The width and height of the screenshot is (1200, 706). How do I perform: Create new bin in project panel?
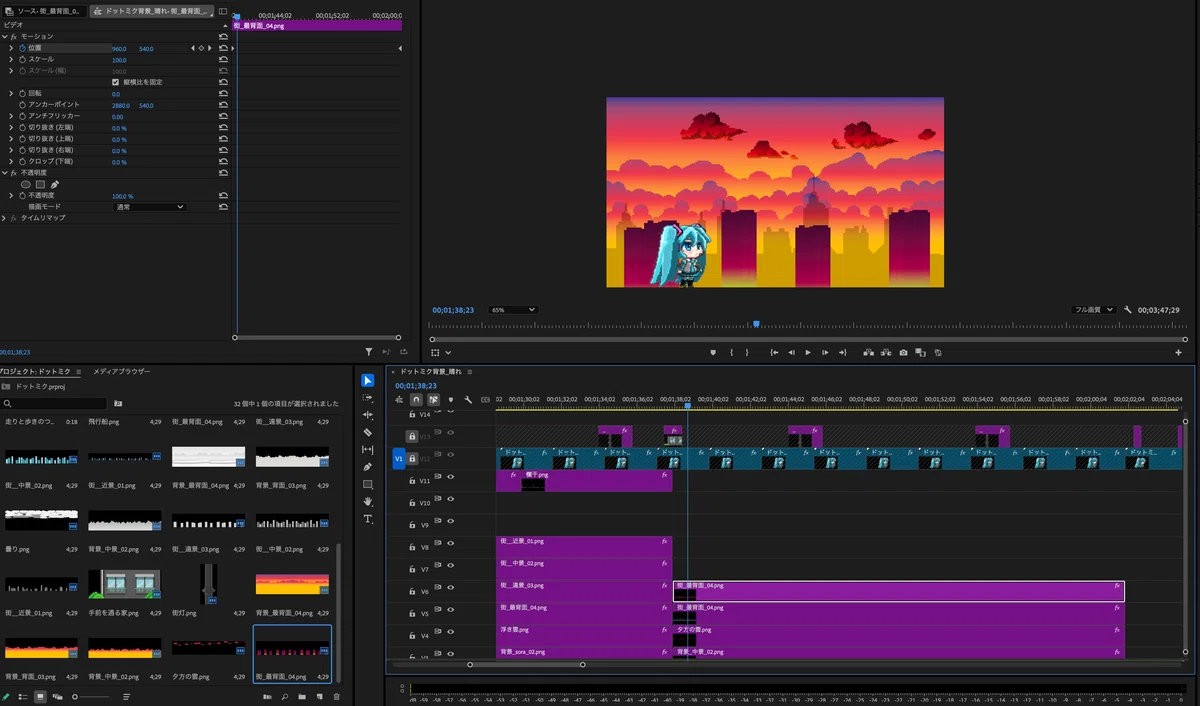pyautogui.click(x=302, y=696)
